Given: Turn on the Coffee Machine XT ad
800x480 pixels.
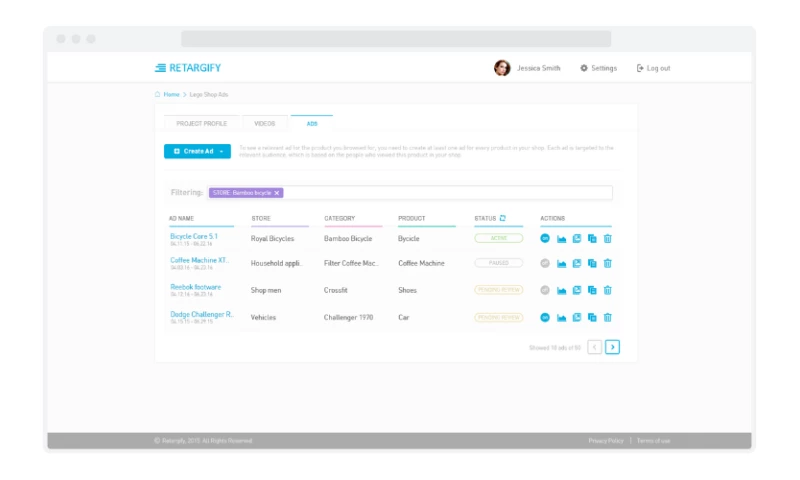Looking at the screenshot, I should [x=545, y=264].
